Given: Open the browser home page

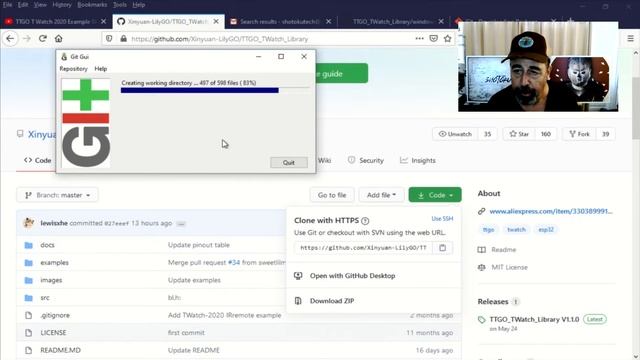Looking at the screenshot, I should (x=59, y=39).
